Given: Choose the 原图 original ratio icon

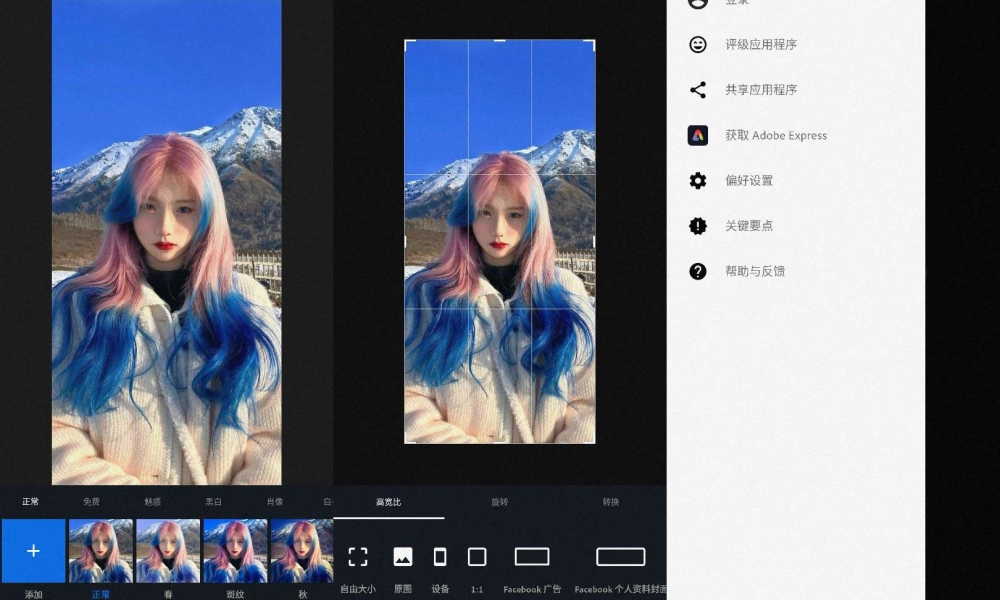Looking at the screenshot, I should click(403, 557).
